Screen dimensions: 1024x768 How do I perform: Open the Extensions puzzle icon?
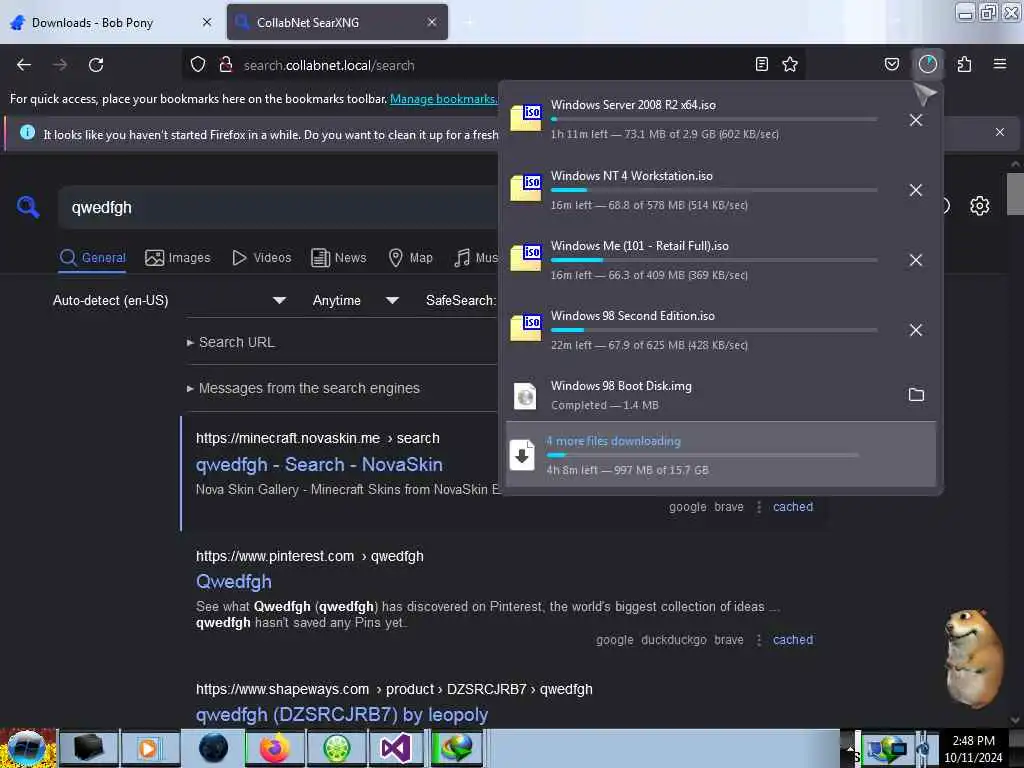point(964,64)
